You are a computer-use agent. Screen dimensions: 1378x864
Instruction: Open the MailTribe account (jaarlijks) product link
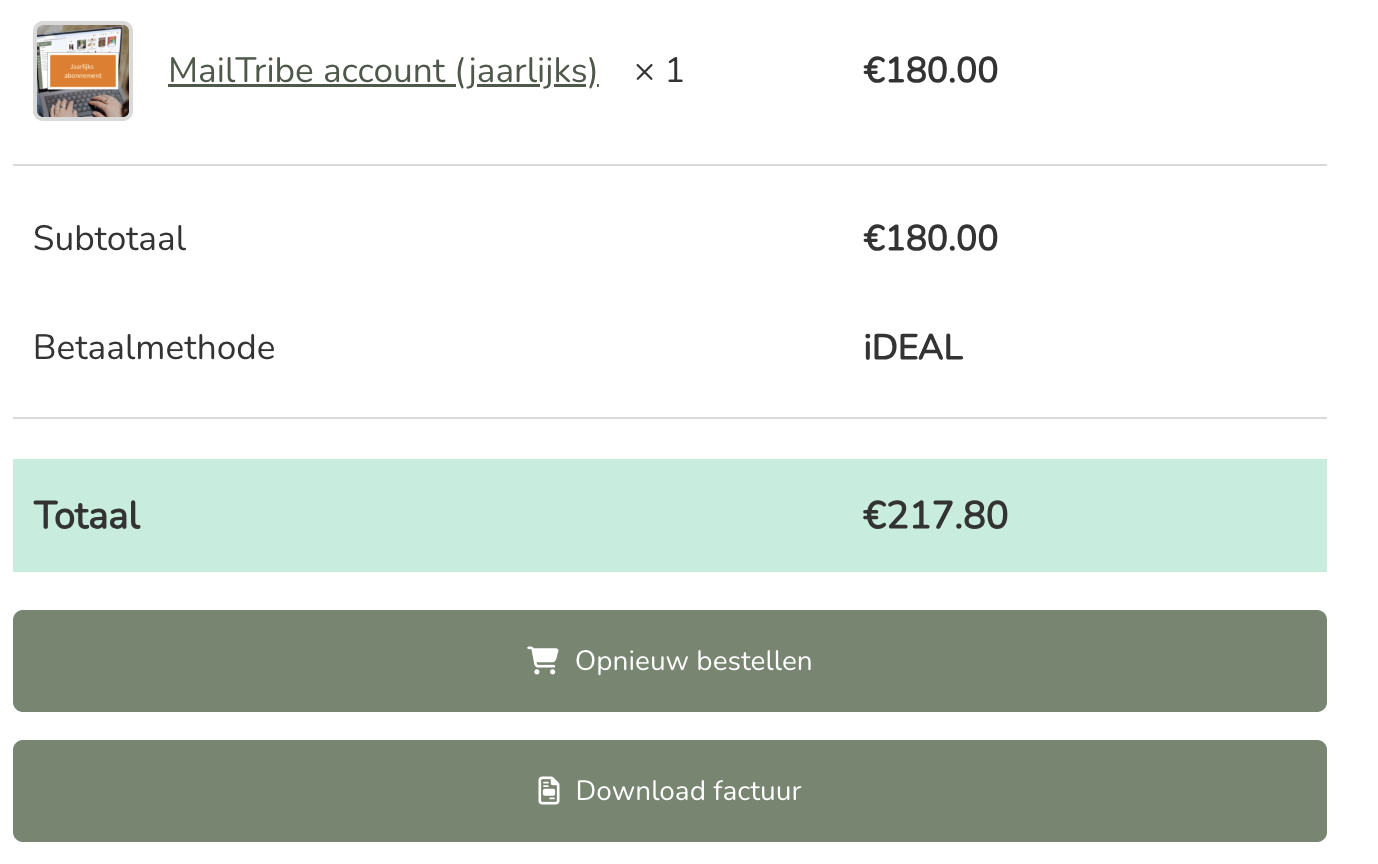383,70
